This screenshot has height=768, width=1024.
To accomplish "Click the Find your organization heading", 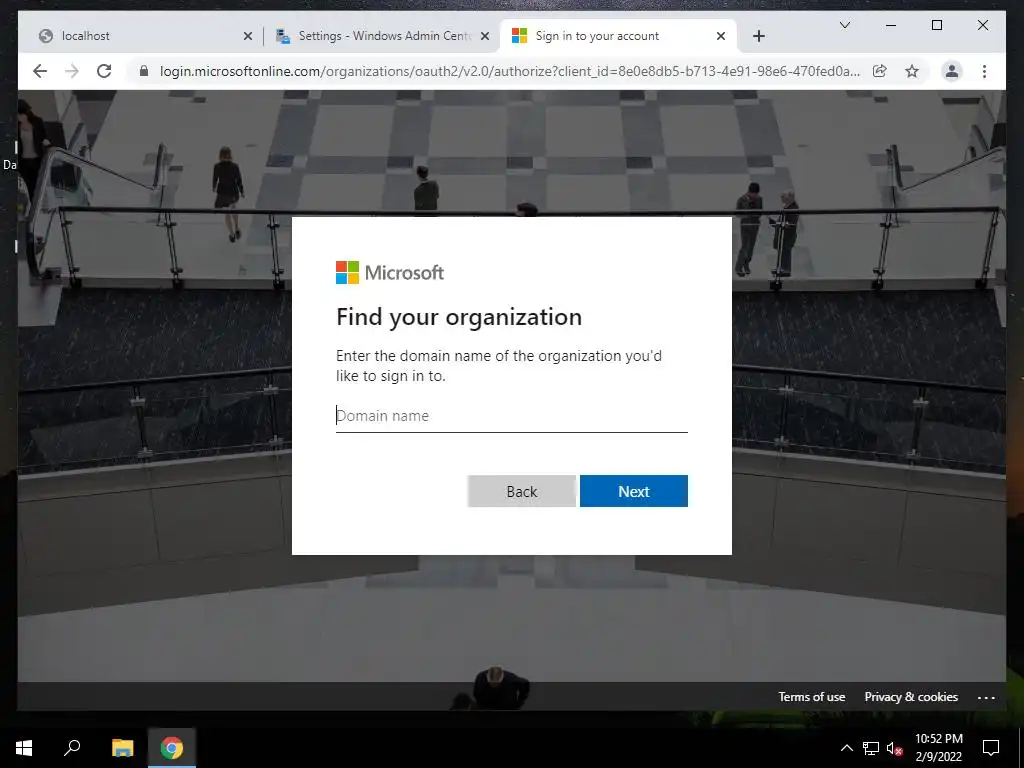I will click(458, 317).
